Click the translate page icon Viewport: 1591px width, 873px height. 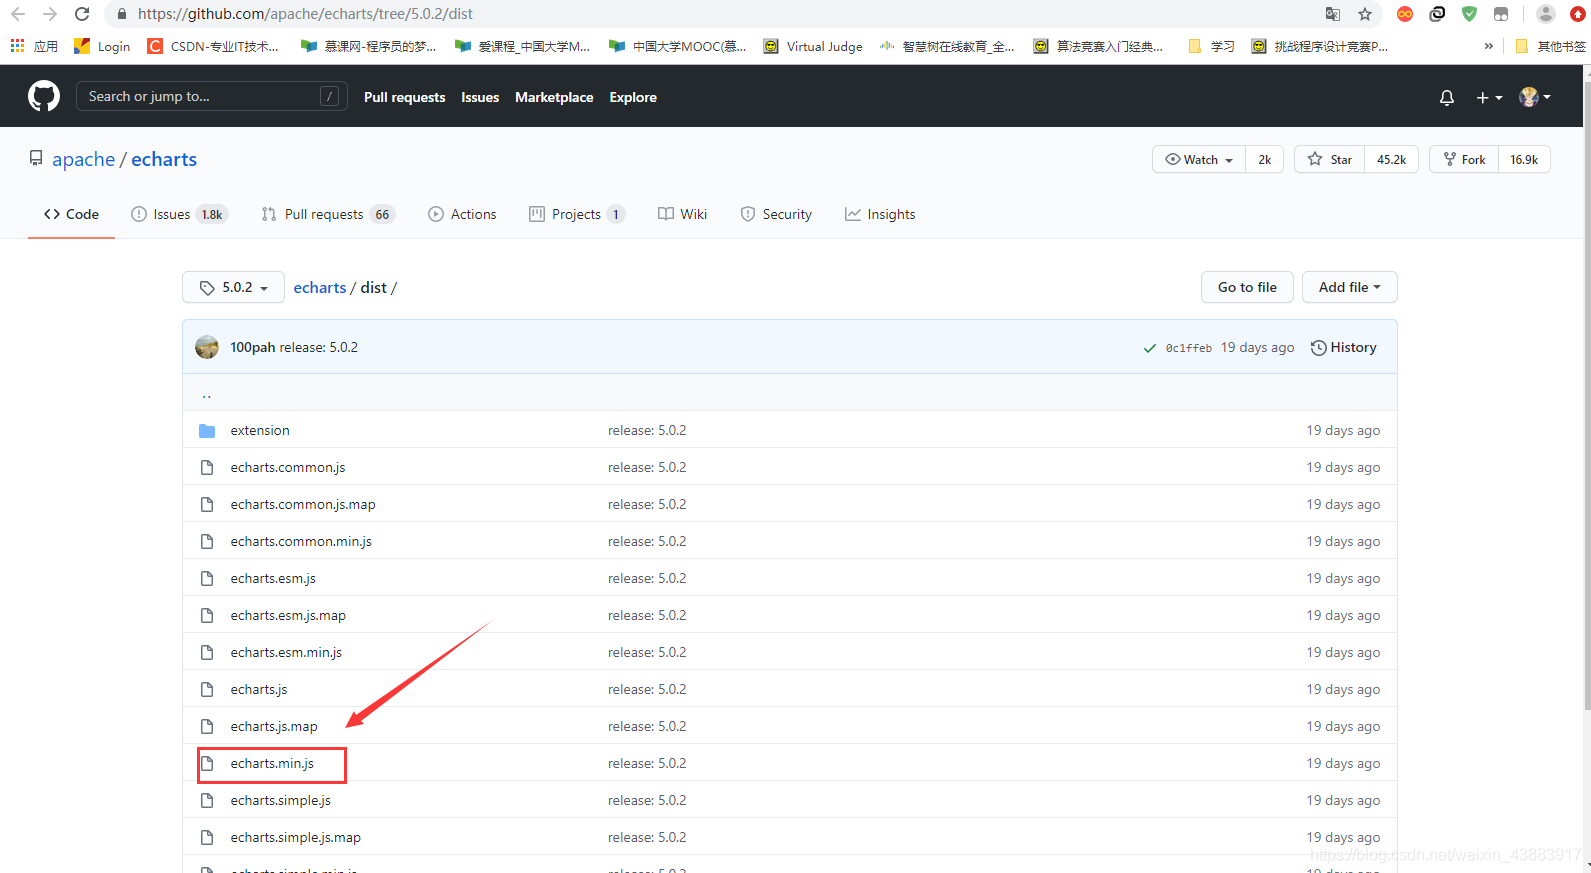1333,14
